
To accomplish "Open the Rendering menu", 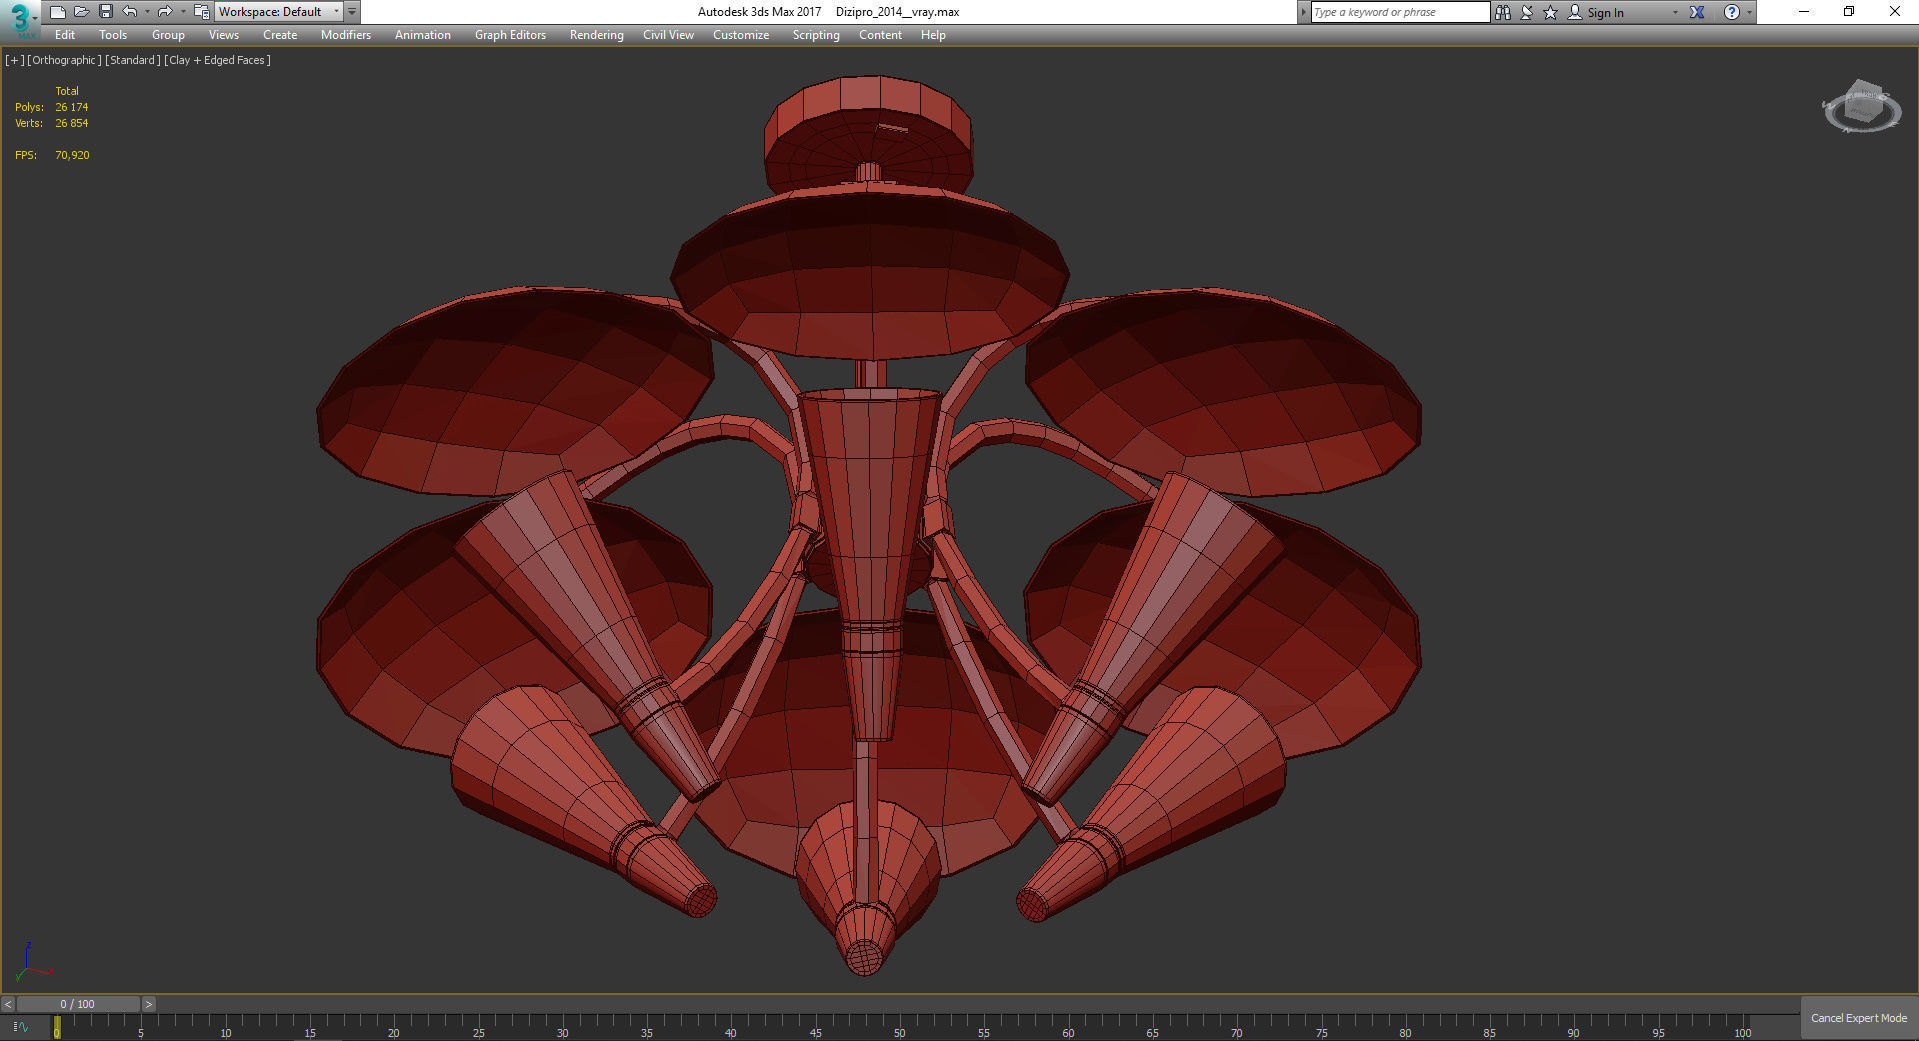I will [597, 35].
